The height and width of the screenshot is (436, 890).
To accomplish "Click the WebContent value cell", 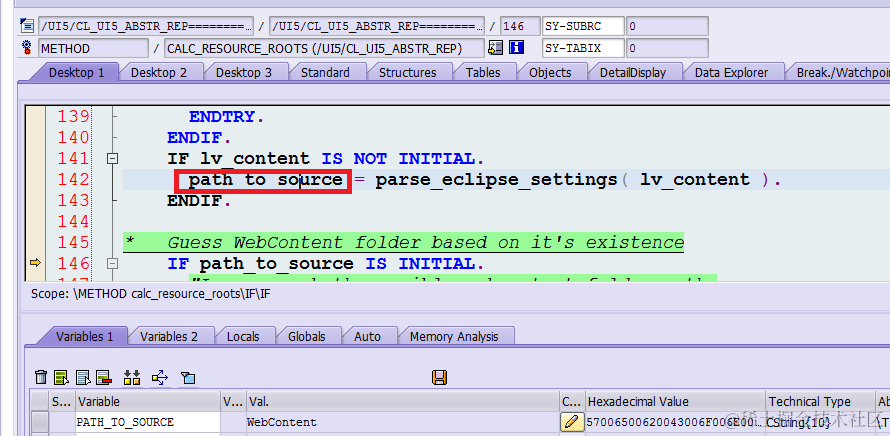I will (x=403, y=422).
